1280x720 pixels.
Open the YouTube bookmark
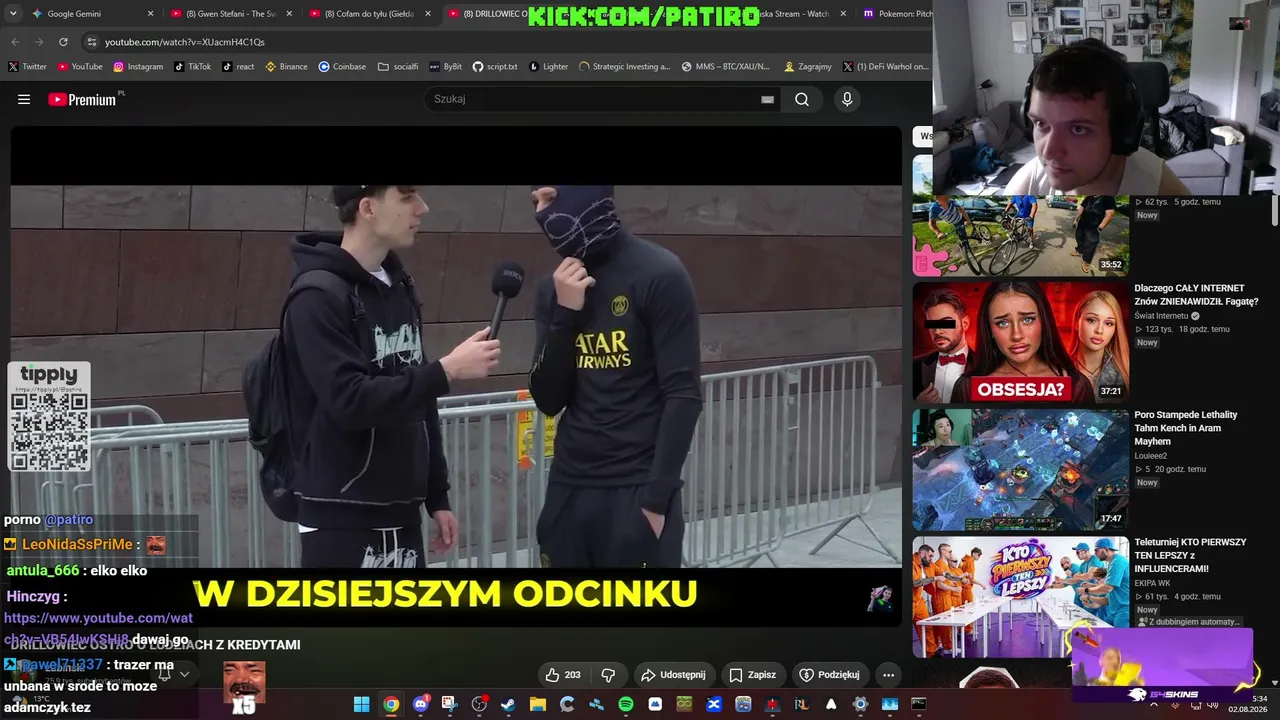click(x=80, y=67)
